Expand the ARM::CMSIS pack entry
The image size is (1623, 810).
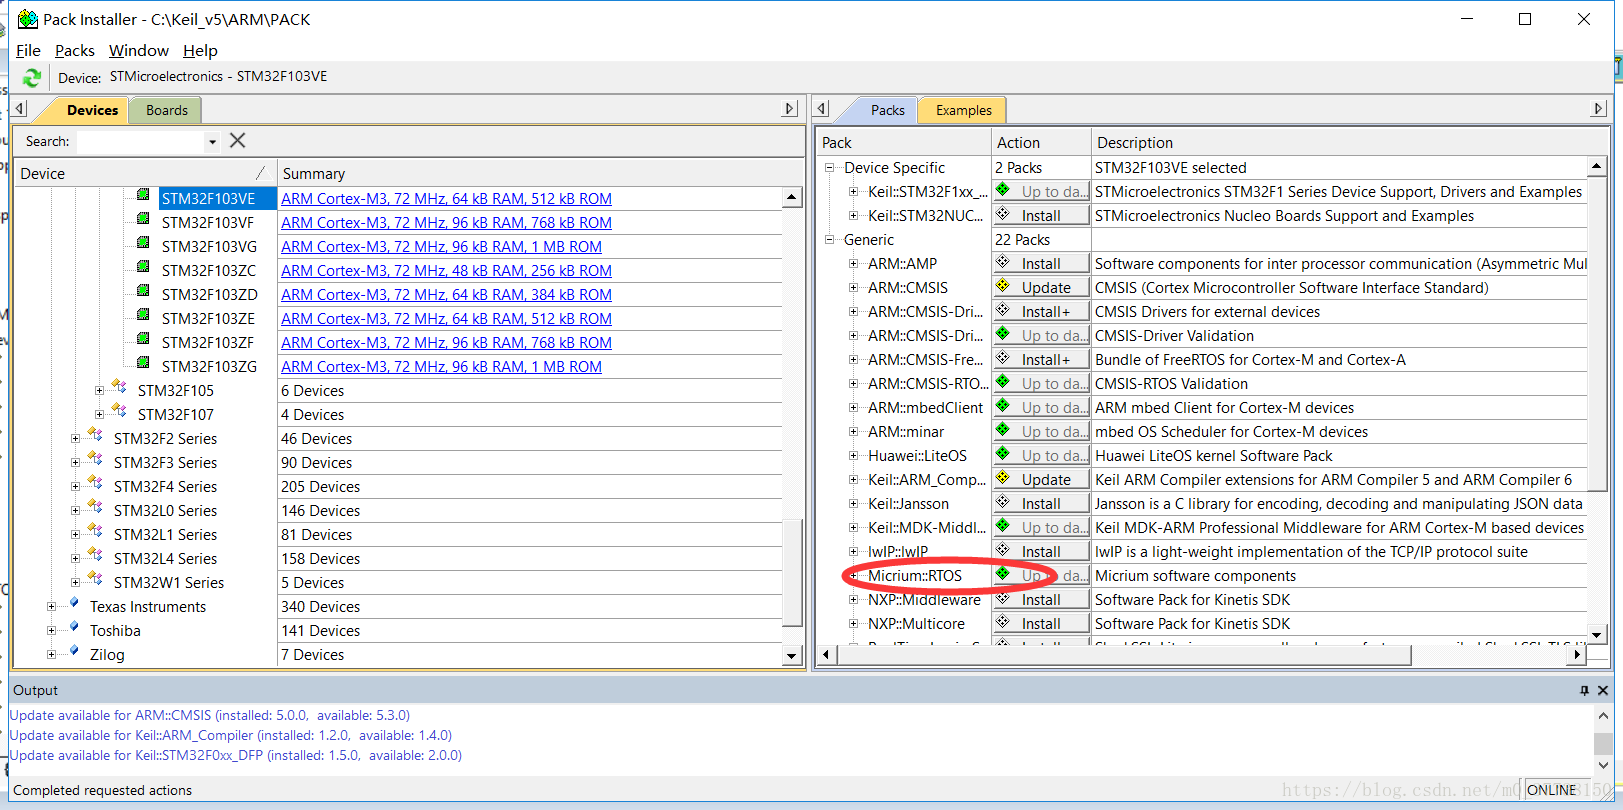[853, 288]
